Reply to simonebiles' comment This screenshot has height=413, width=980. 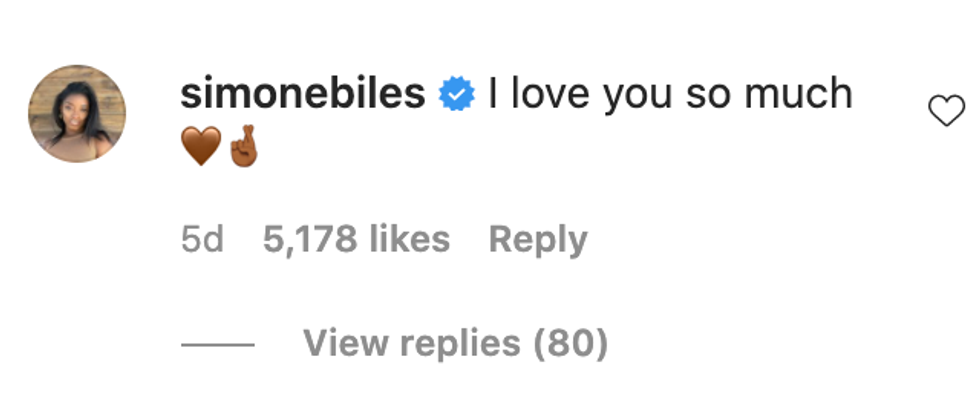coord(537,240)
